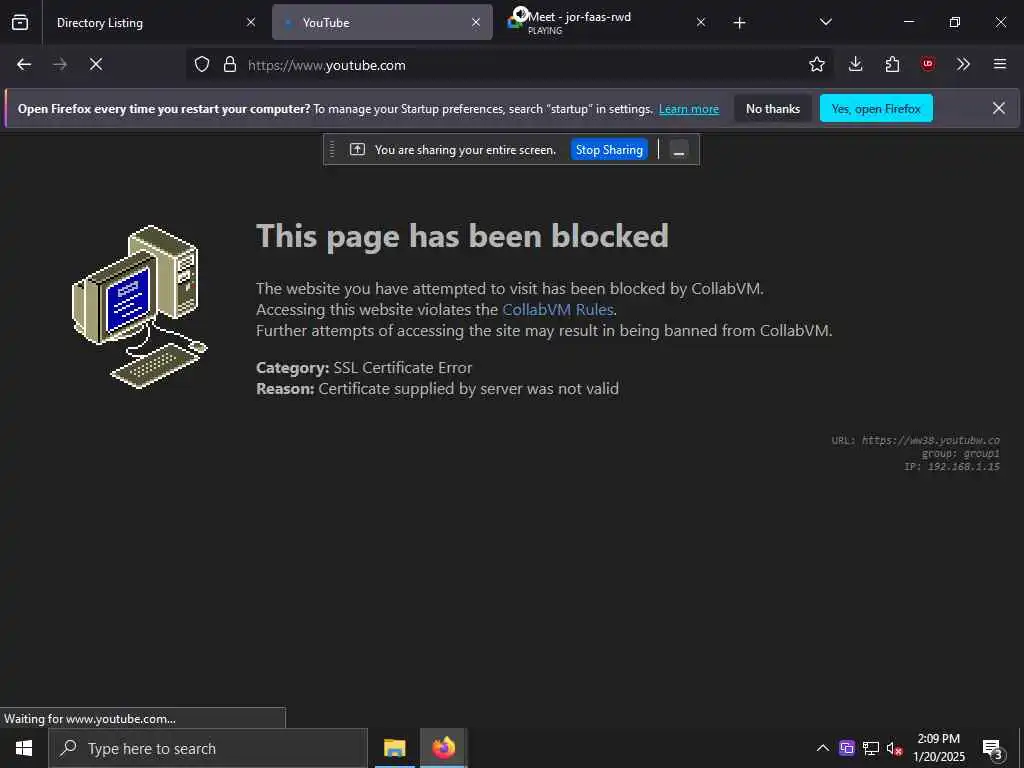Close the Directory Listing tab
The width and height of the screenshot is (1024, 768).
[x=251, y=22]
